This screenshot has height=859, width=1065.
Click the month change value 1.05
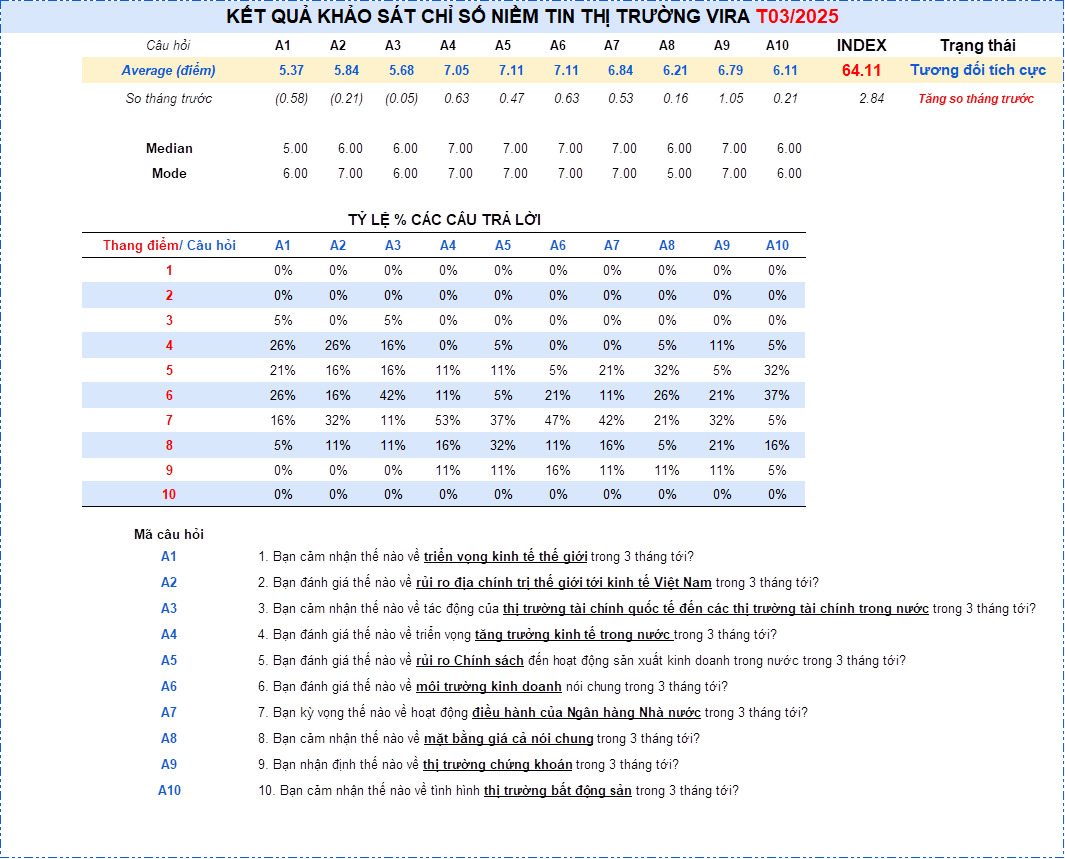tap(731, 98)
